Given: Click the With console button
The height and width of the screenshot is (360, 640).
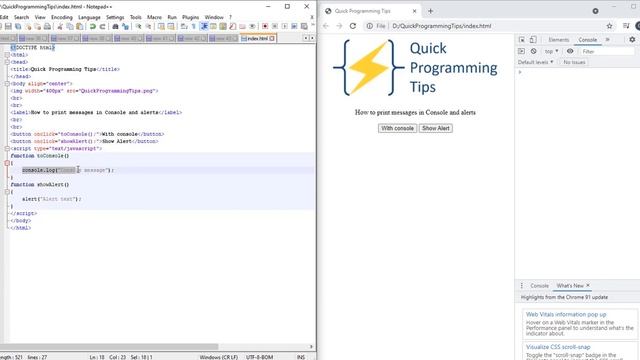Looking at the screenshot, I should point(397,128).
